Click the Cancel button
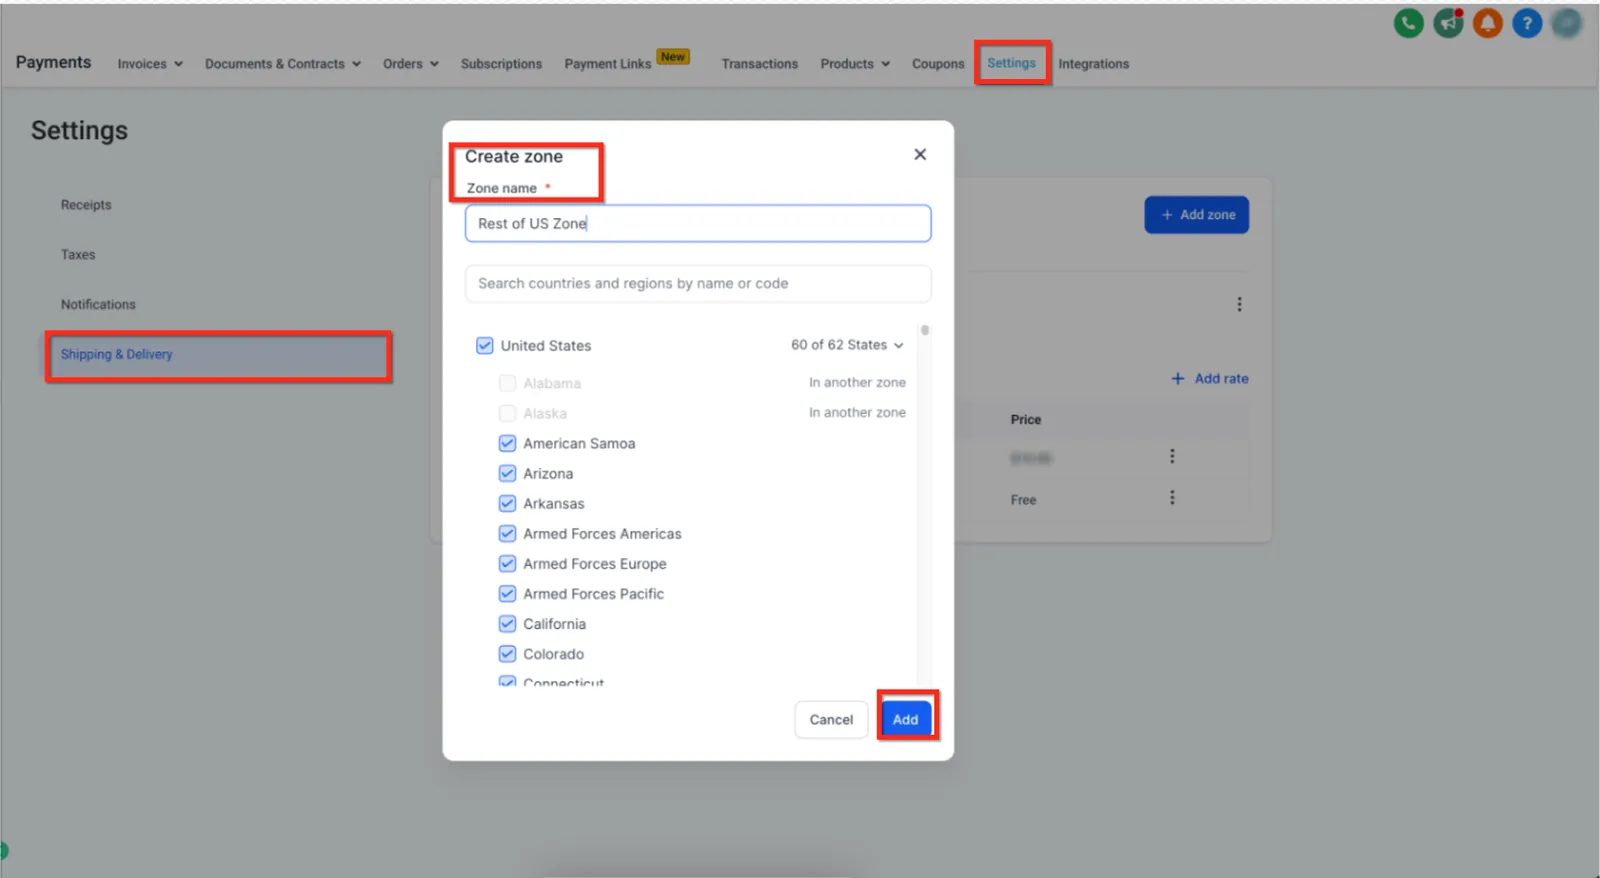 (x=831, y=719)
